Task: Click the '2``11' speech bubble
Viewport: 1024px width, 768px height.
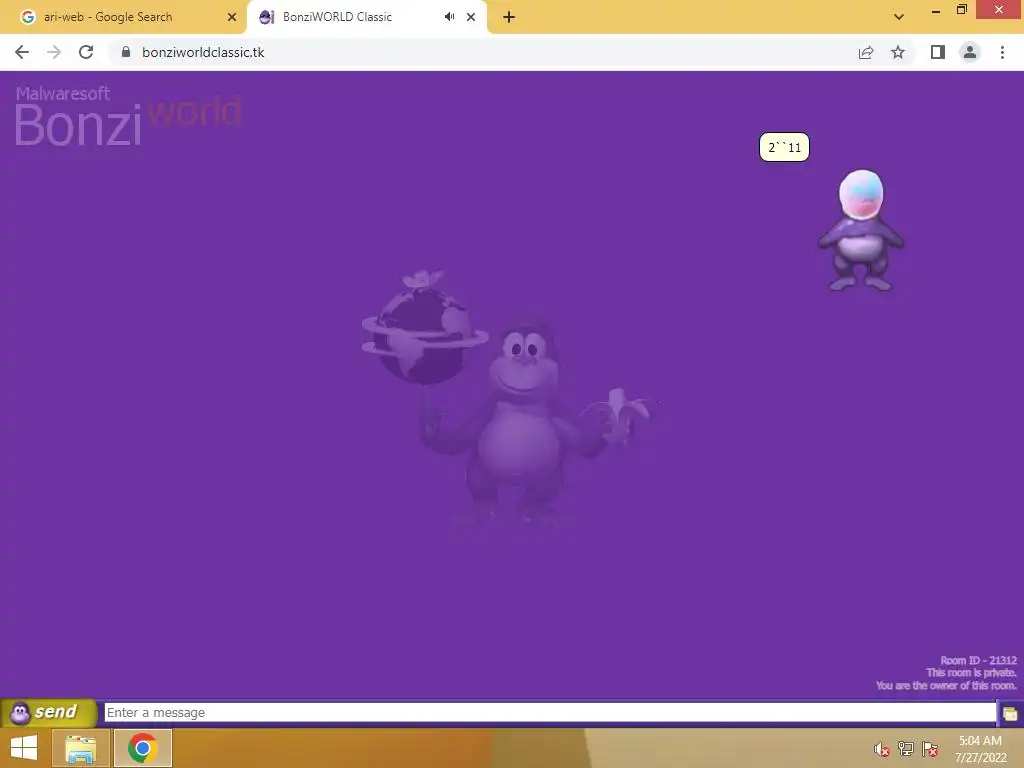Action: 784,147
